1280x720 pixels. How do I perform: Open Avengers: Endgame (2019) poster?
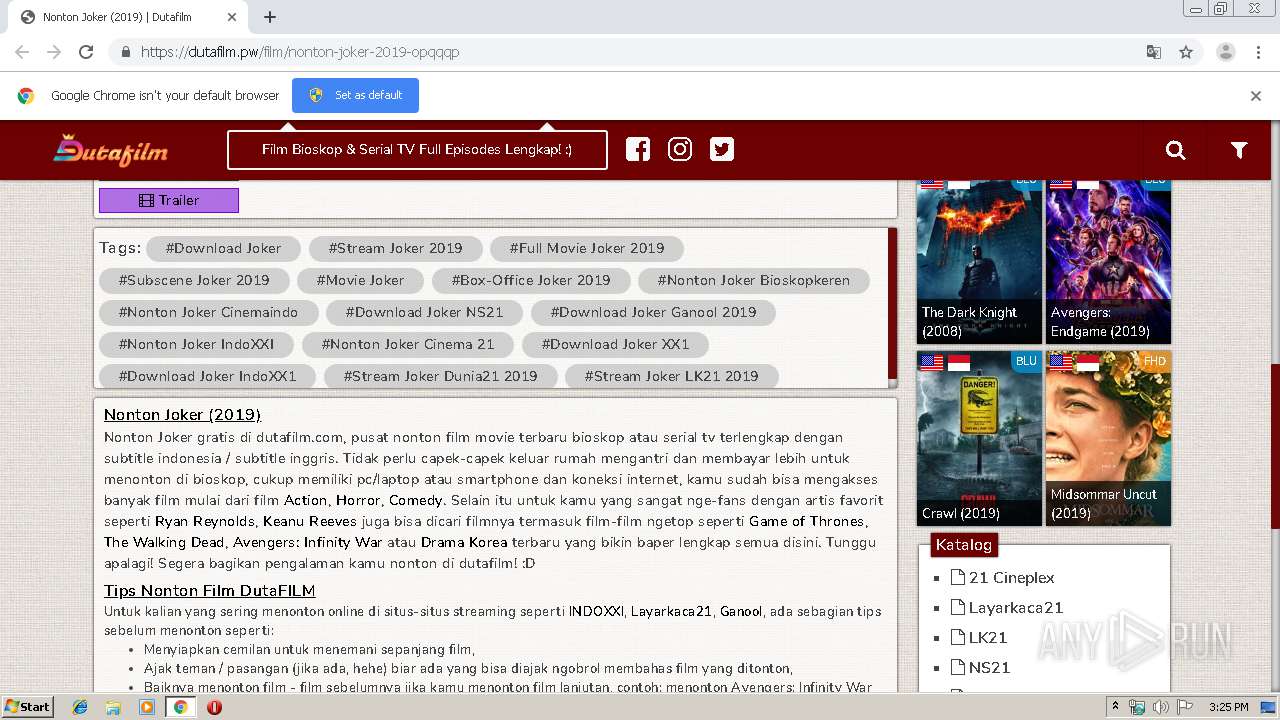pos(1108,262)
